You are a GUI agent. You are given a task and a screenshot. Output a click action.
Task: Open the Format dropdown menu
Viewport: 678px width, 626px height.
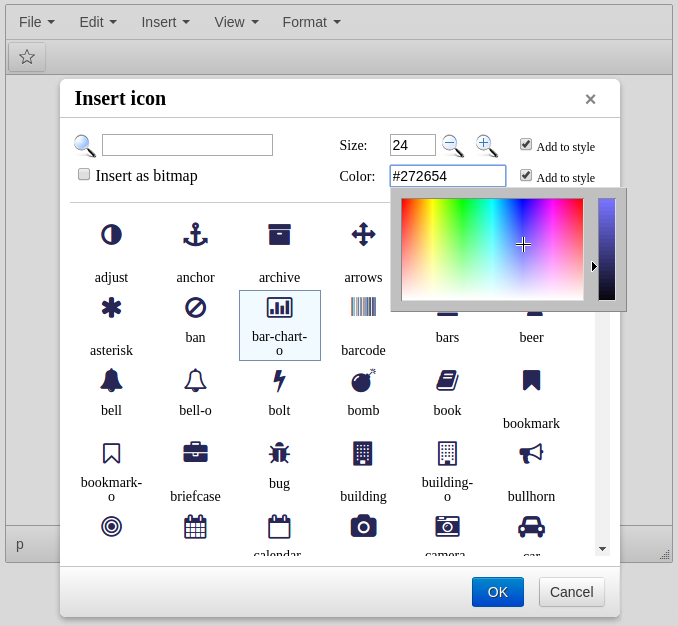coord(311,22)
